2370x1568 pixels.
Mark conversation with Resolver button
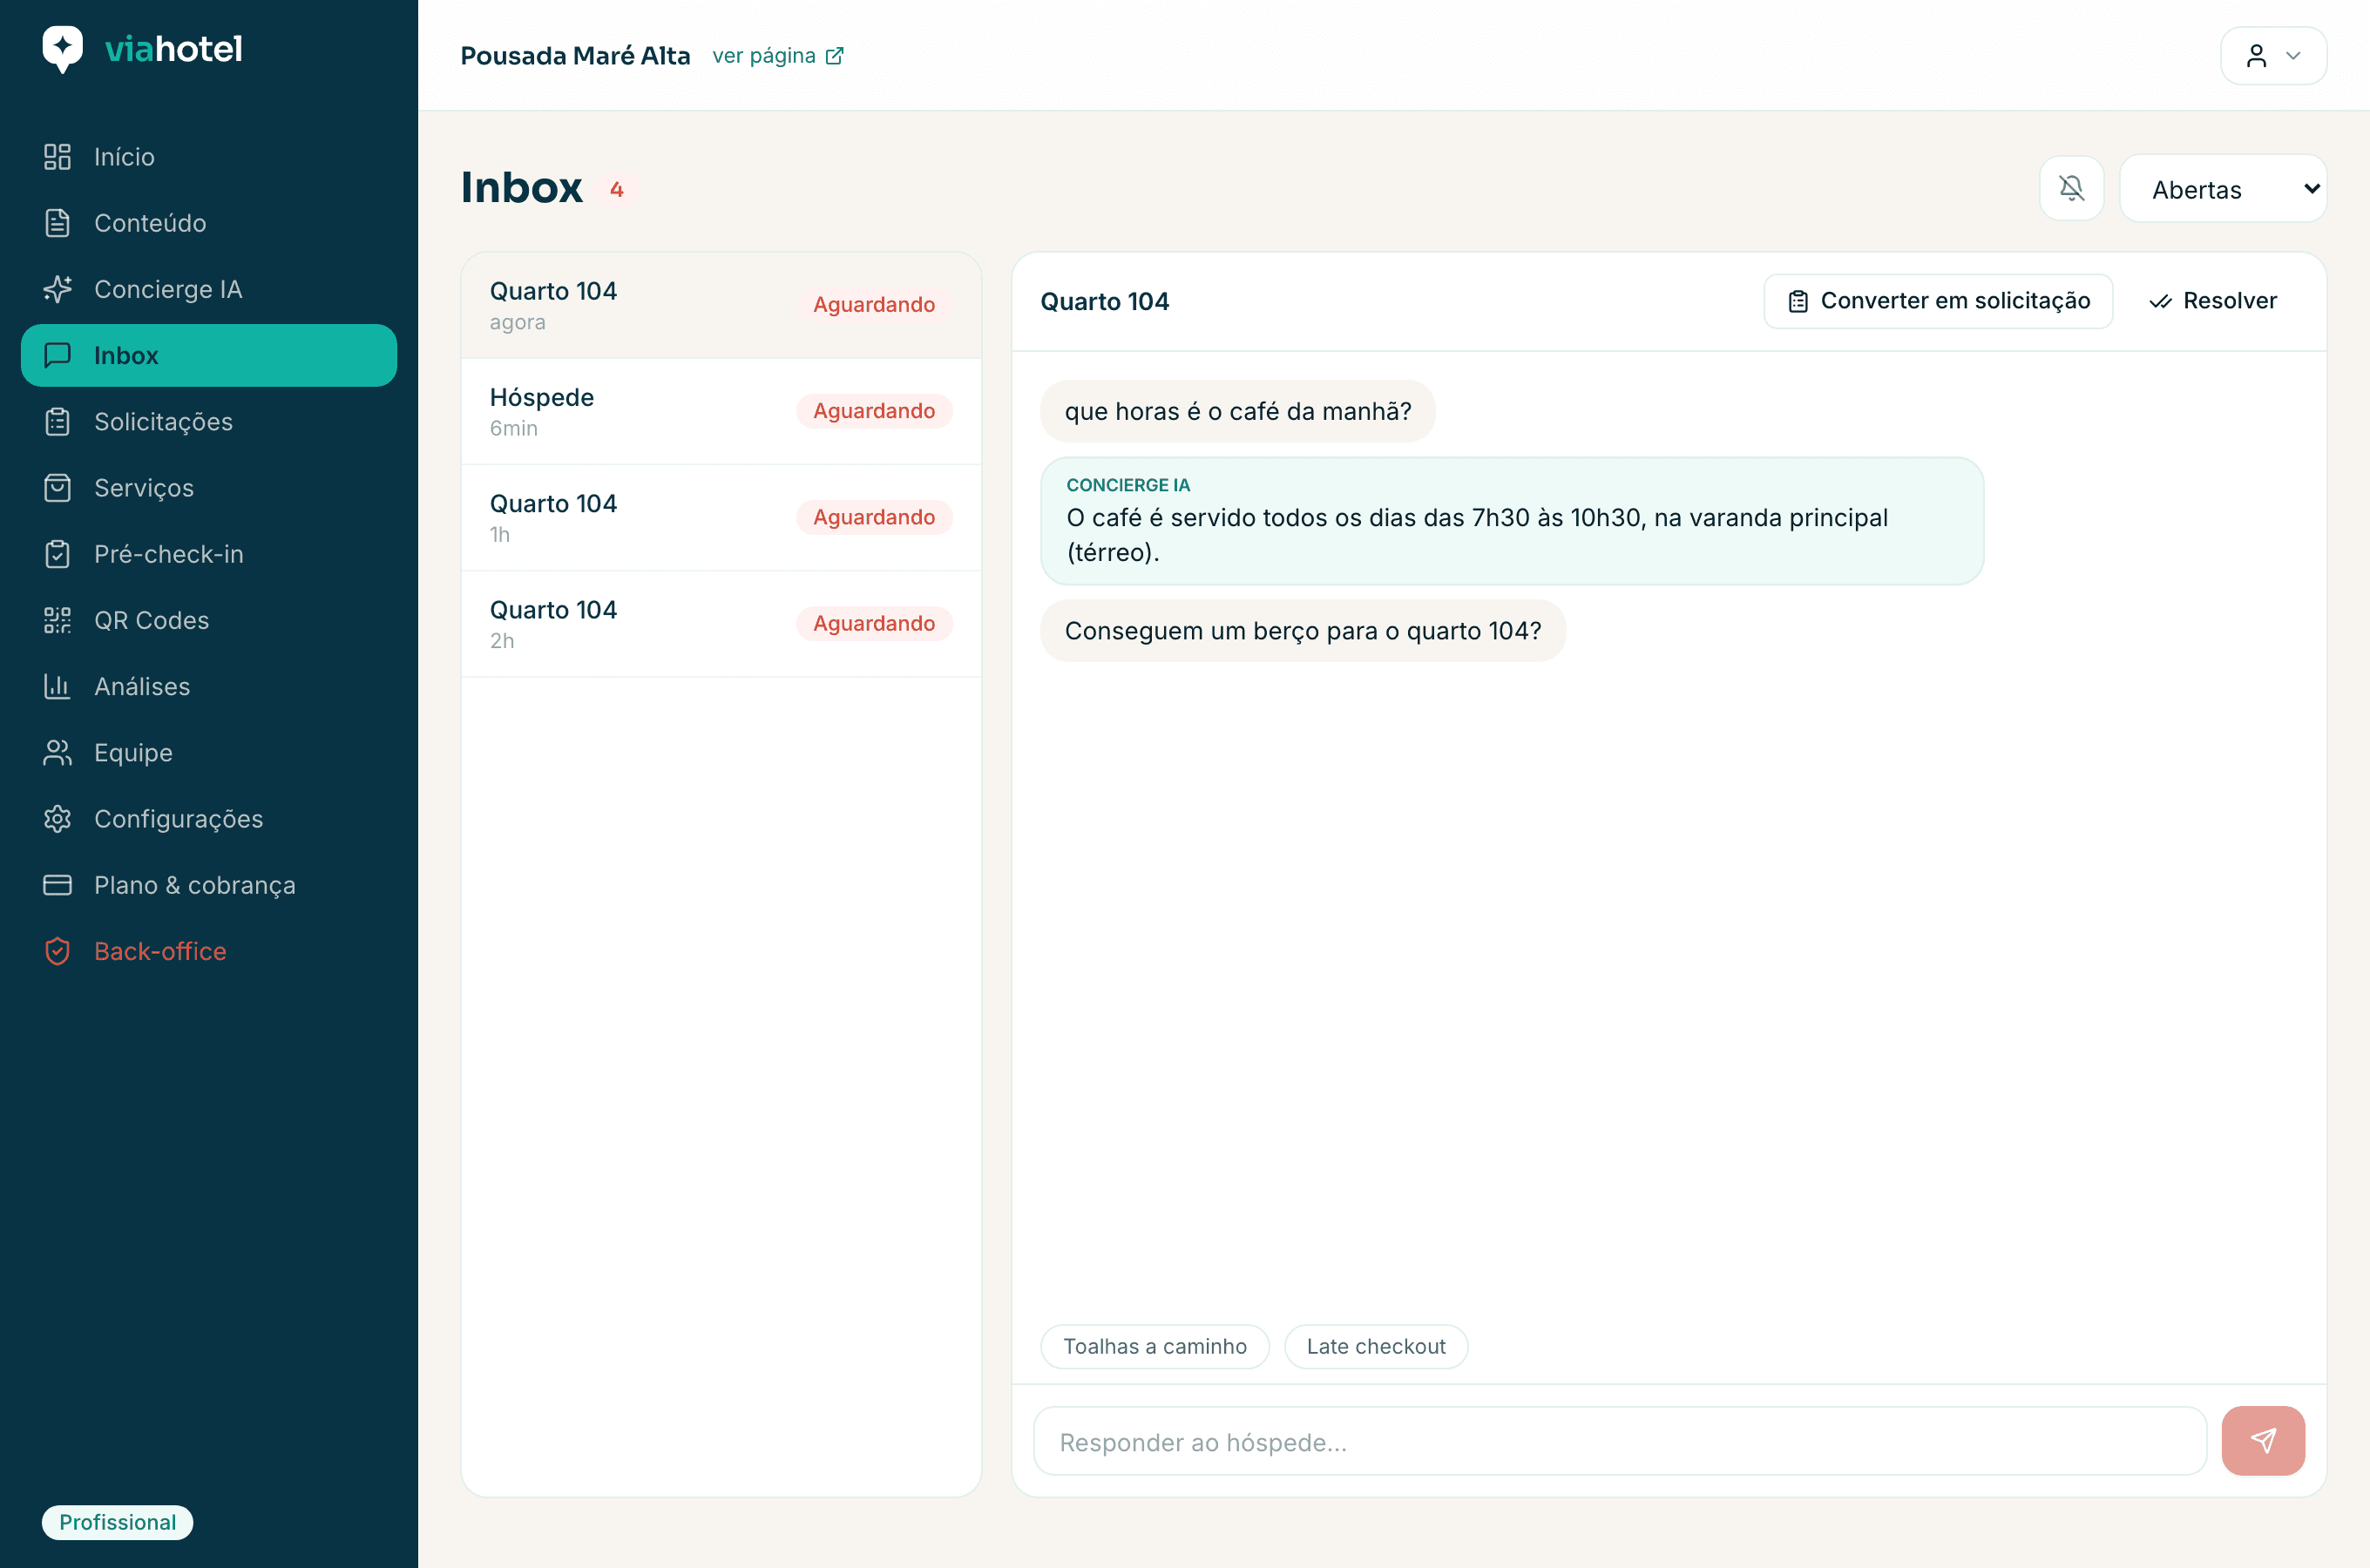pyautogui.click(x=2212, y=301)
